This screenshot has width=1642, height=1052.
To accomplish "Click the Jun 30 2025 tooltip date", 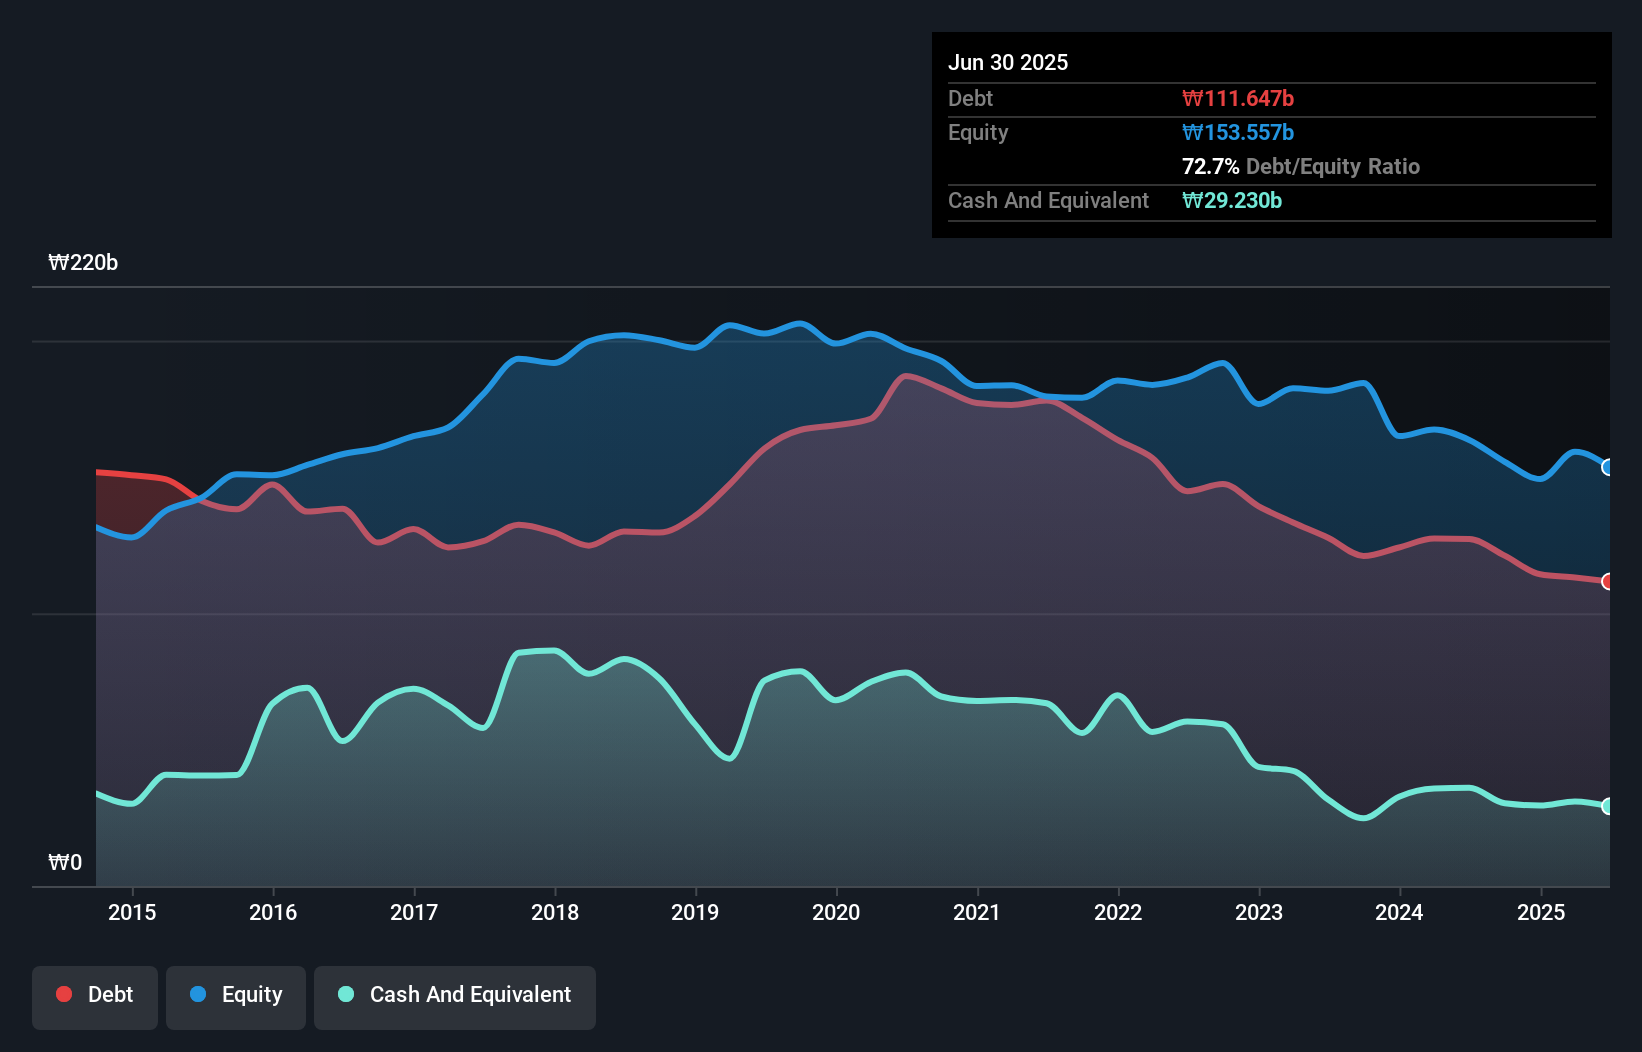I will tap(1008, 62).
